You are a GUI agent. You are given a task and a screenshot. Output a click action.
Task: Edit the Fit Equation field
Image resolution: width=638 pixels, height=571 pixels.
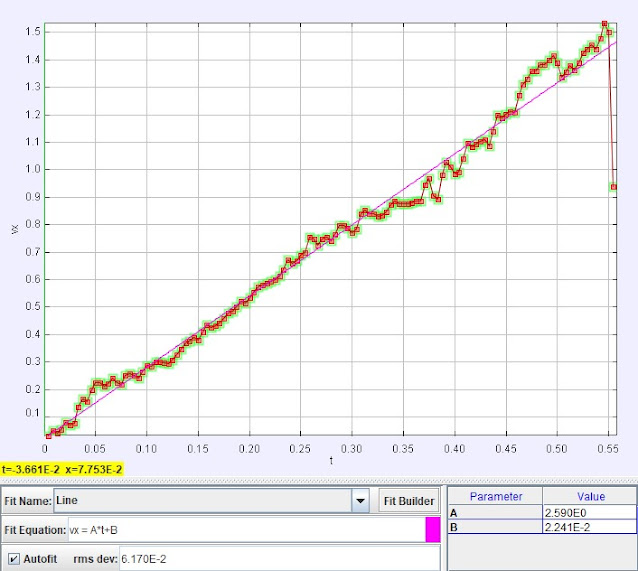coord(247,530)
